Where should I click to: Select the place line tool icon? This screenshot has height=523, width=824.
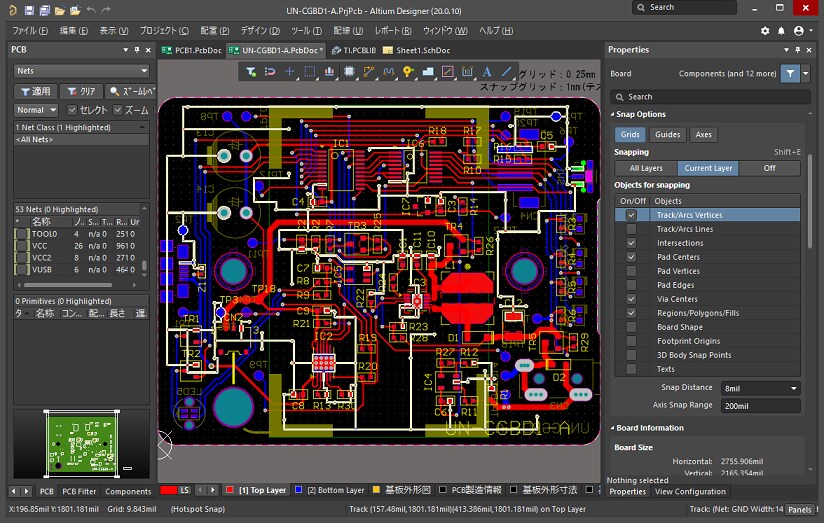[506, 71]
